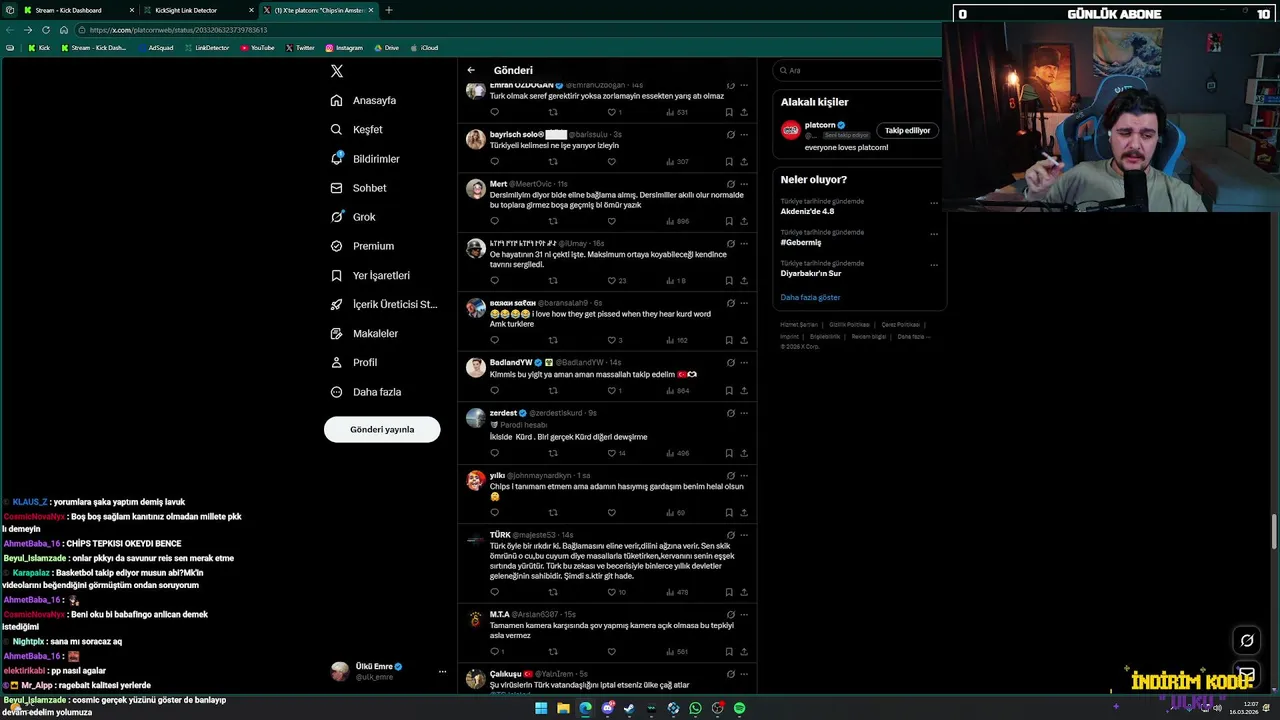1280x720 pixels.
Task: Open more options on TÜRK @majeste53 reply
Action: point(744,535)
